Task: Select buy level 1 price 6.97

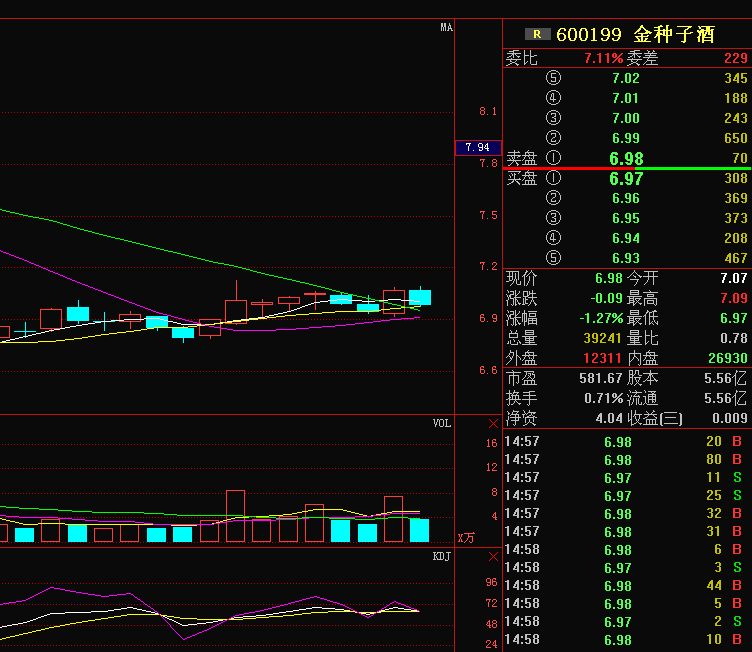Action: [626, 179]
